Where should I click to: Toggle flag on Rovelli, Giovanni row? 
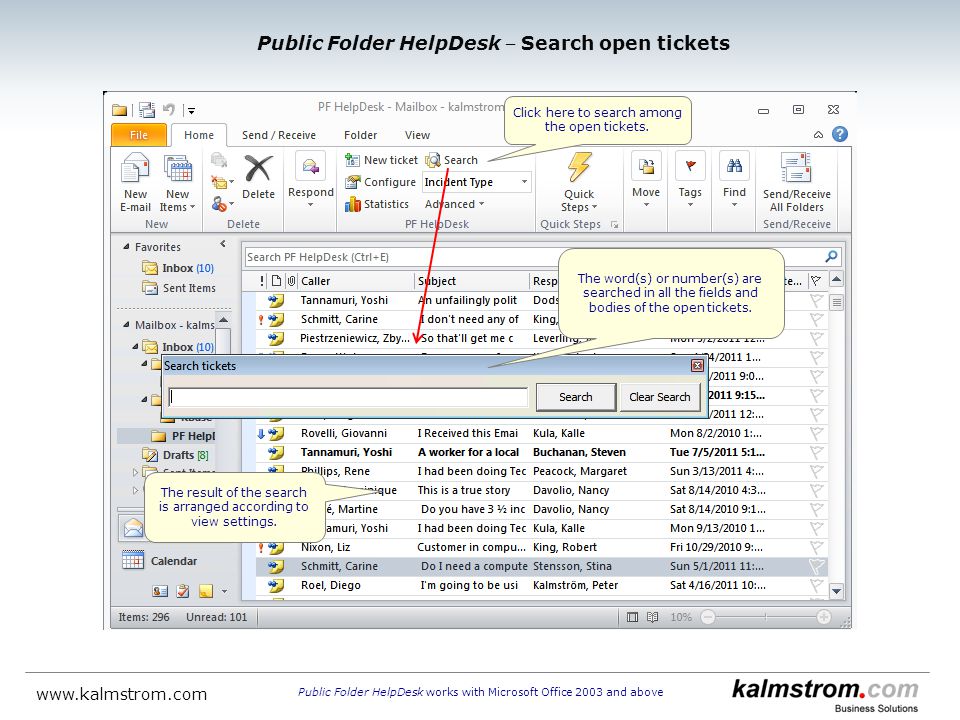[x=816, y=433]
